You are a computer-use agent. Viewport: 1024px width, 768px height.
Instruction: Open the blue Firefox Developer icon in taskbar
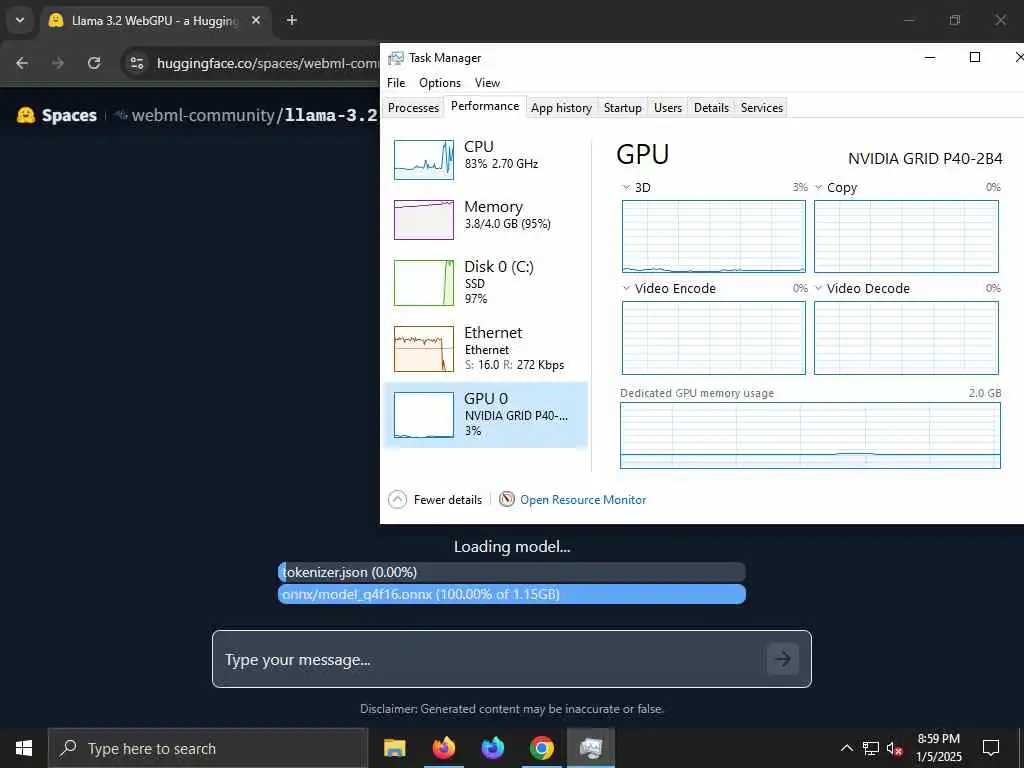492,748
